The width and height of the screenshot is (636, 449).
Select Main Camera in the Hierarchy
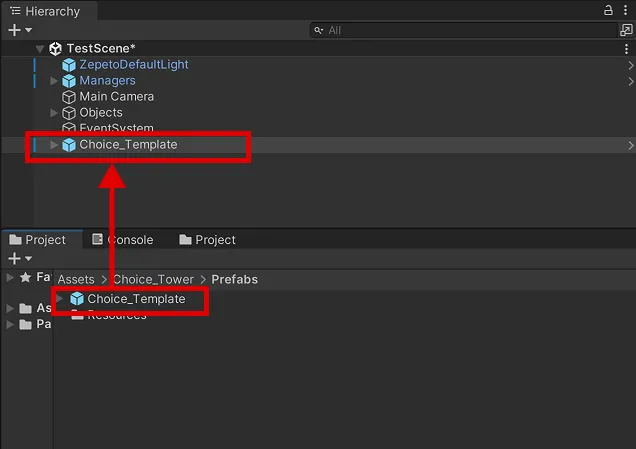coord(117,97)
